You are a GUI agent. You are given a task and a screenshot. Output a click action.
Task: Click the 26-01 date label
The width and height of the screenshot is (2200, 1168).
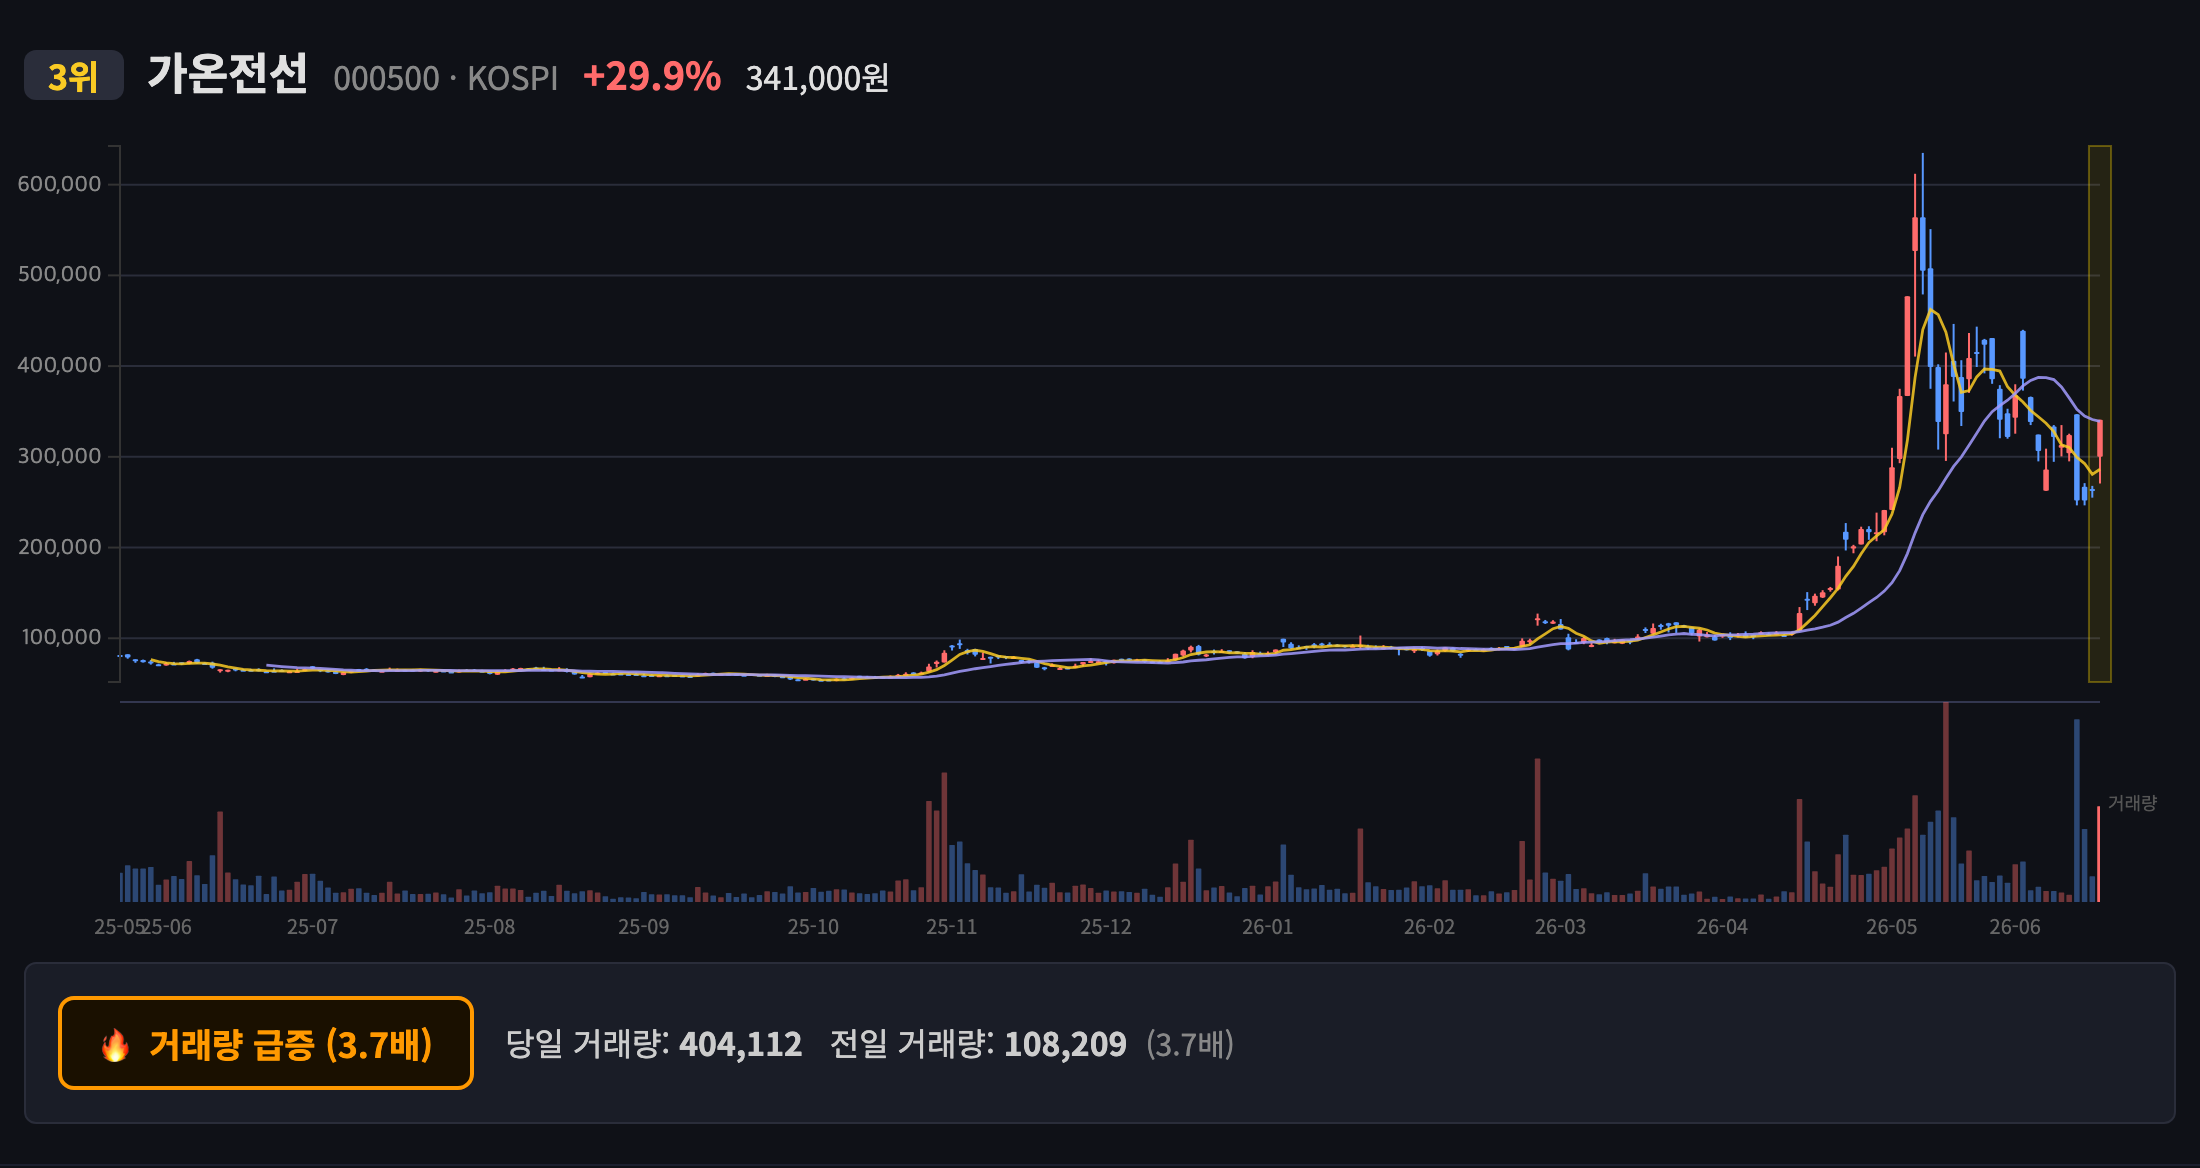point(1267,927)
